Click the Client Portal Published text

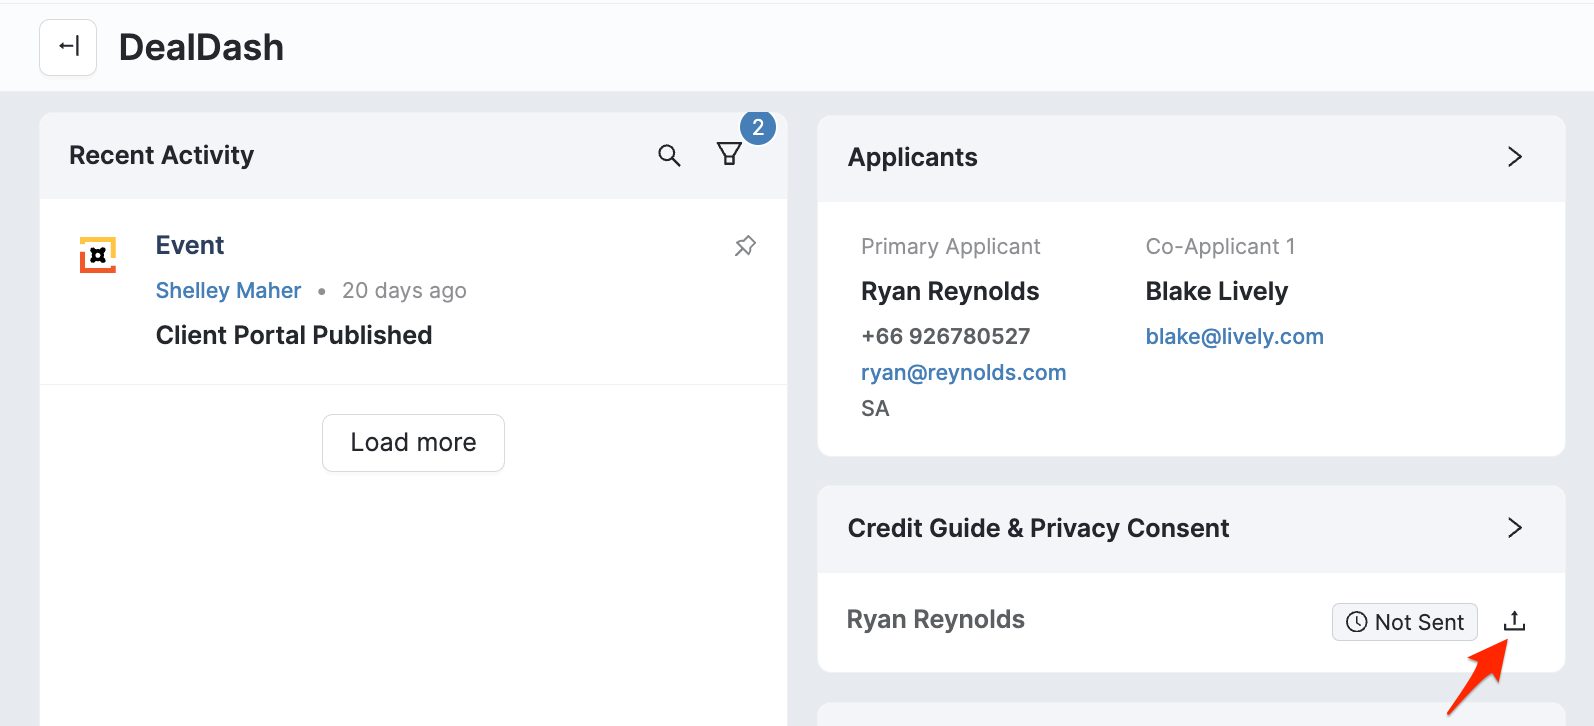point(294,335)
